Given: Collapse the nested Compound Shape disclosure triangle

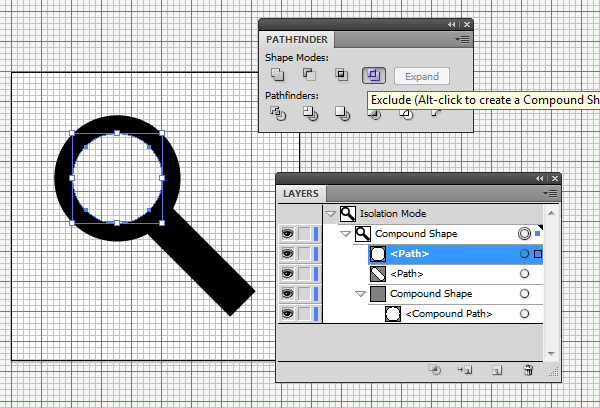Looking at the screenshot, I should (360, 294).
